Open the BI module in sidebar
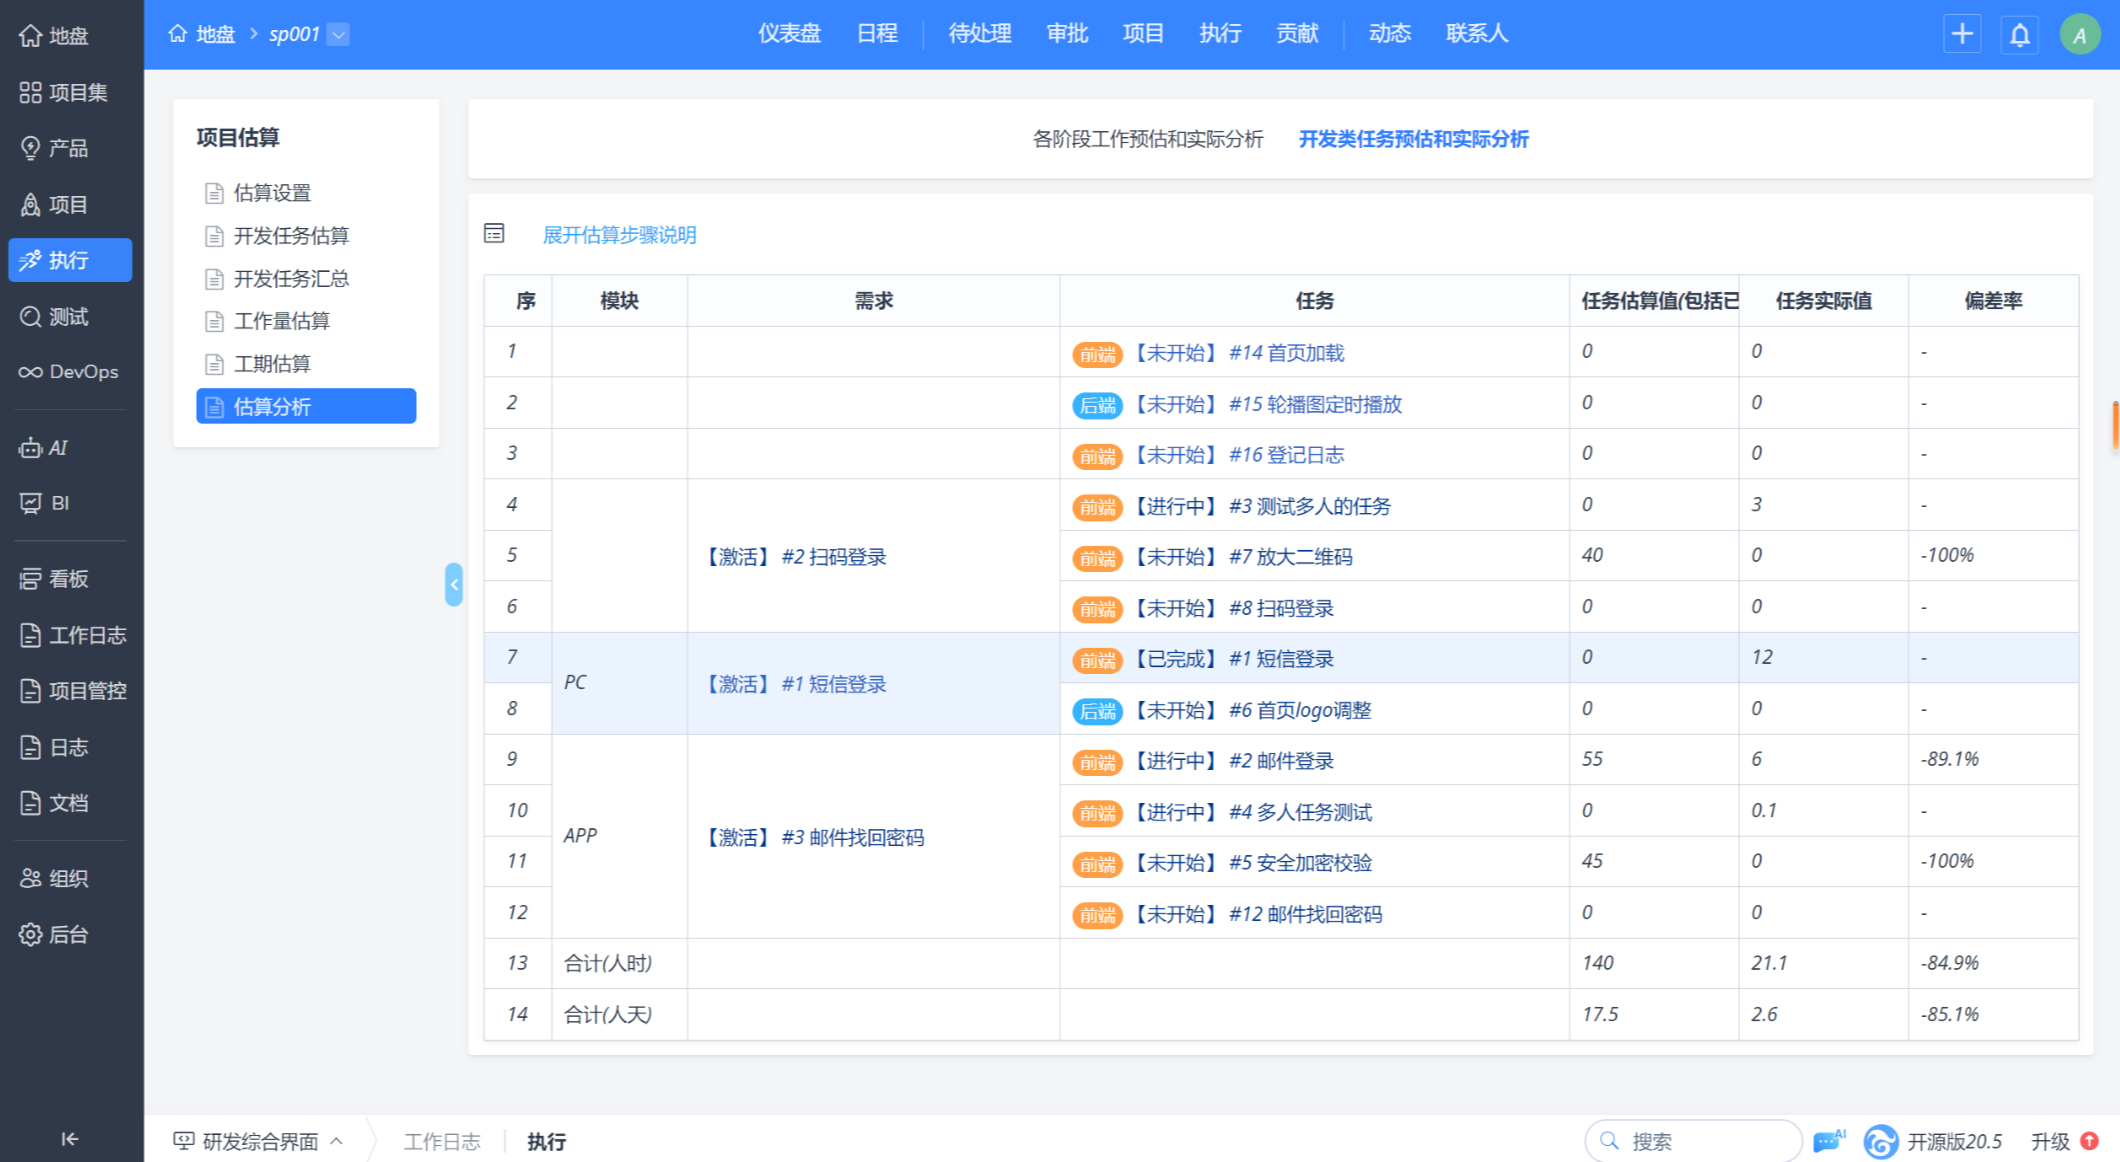The height and width of the screenshot is (1162, 2120). click(x=47, y=503)
